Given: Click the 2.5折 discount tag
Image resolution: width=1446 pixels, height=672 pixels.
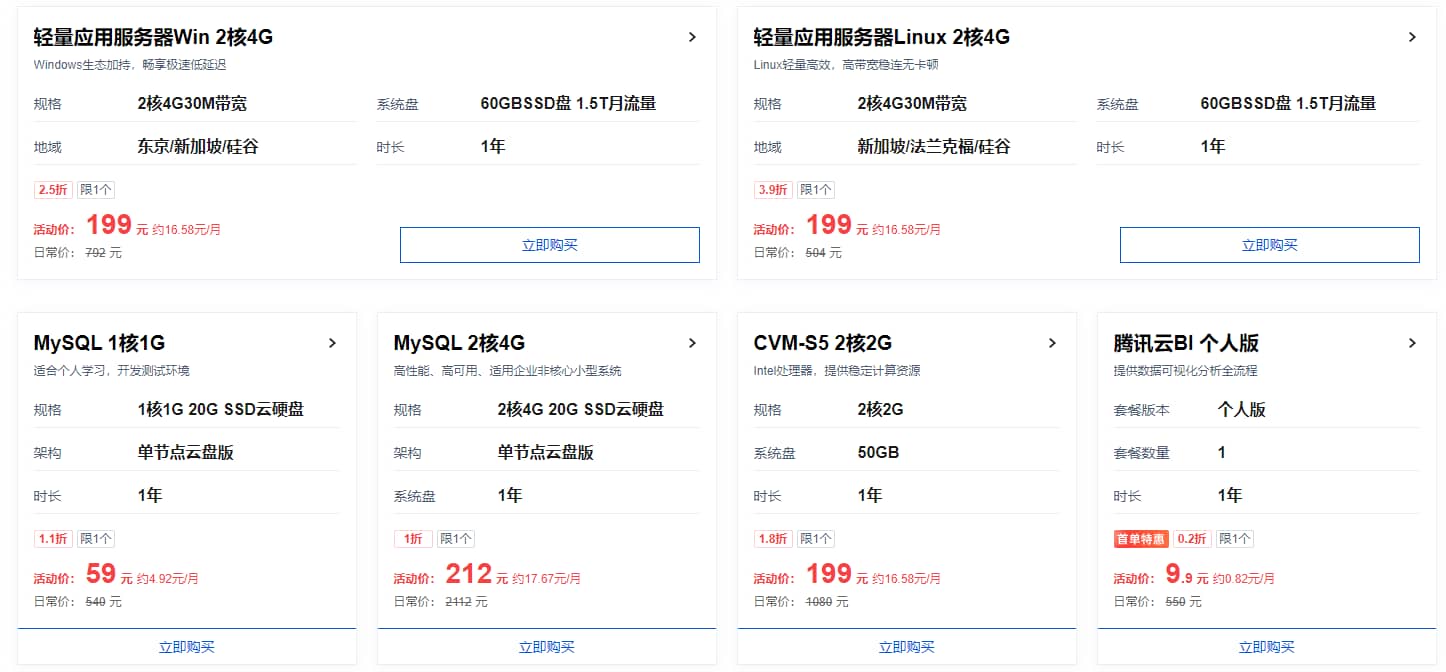Looking at the screenshot, I should coord(53,190).
